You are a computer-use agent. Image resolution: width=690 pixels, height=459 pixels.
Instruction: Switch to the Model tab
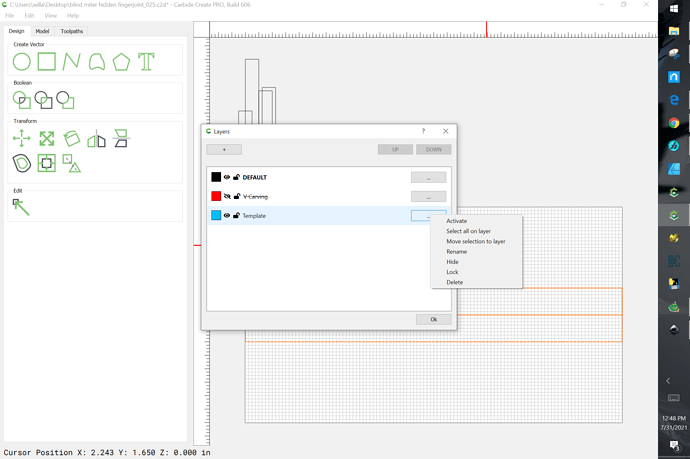(x=42, y=31)
